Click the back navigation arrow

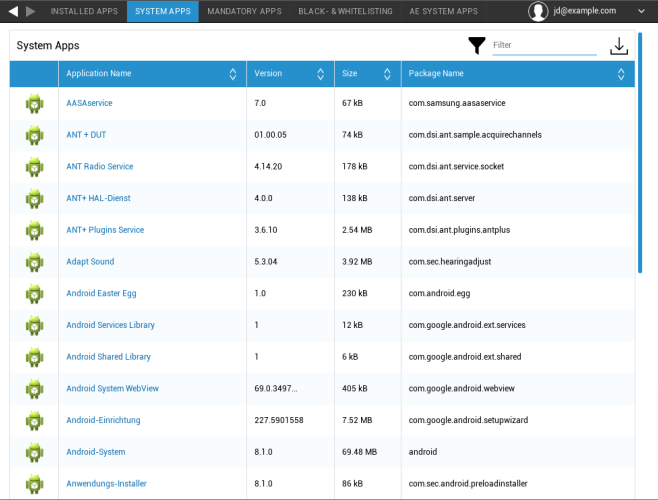click(x=14, y=11)
